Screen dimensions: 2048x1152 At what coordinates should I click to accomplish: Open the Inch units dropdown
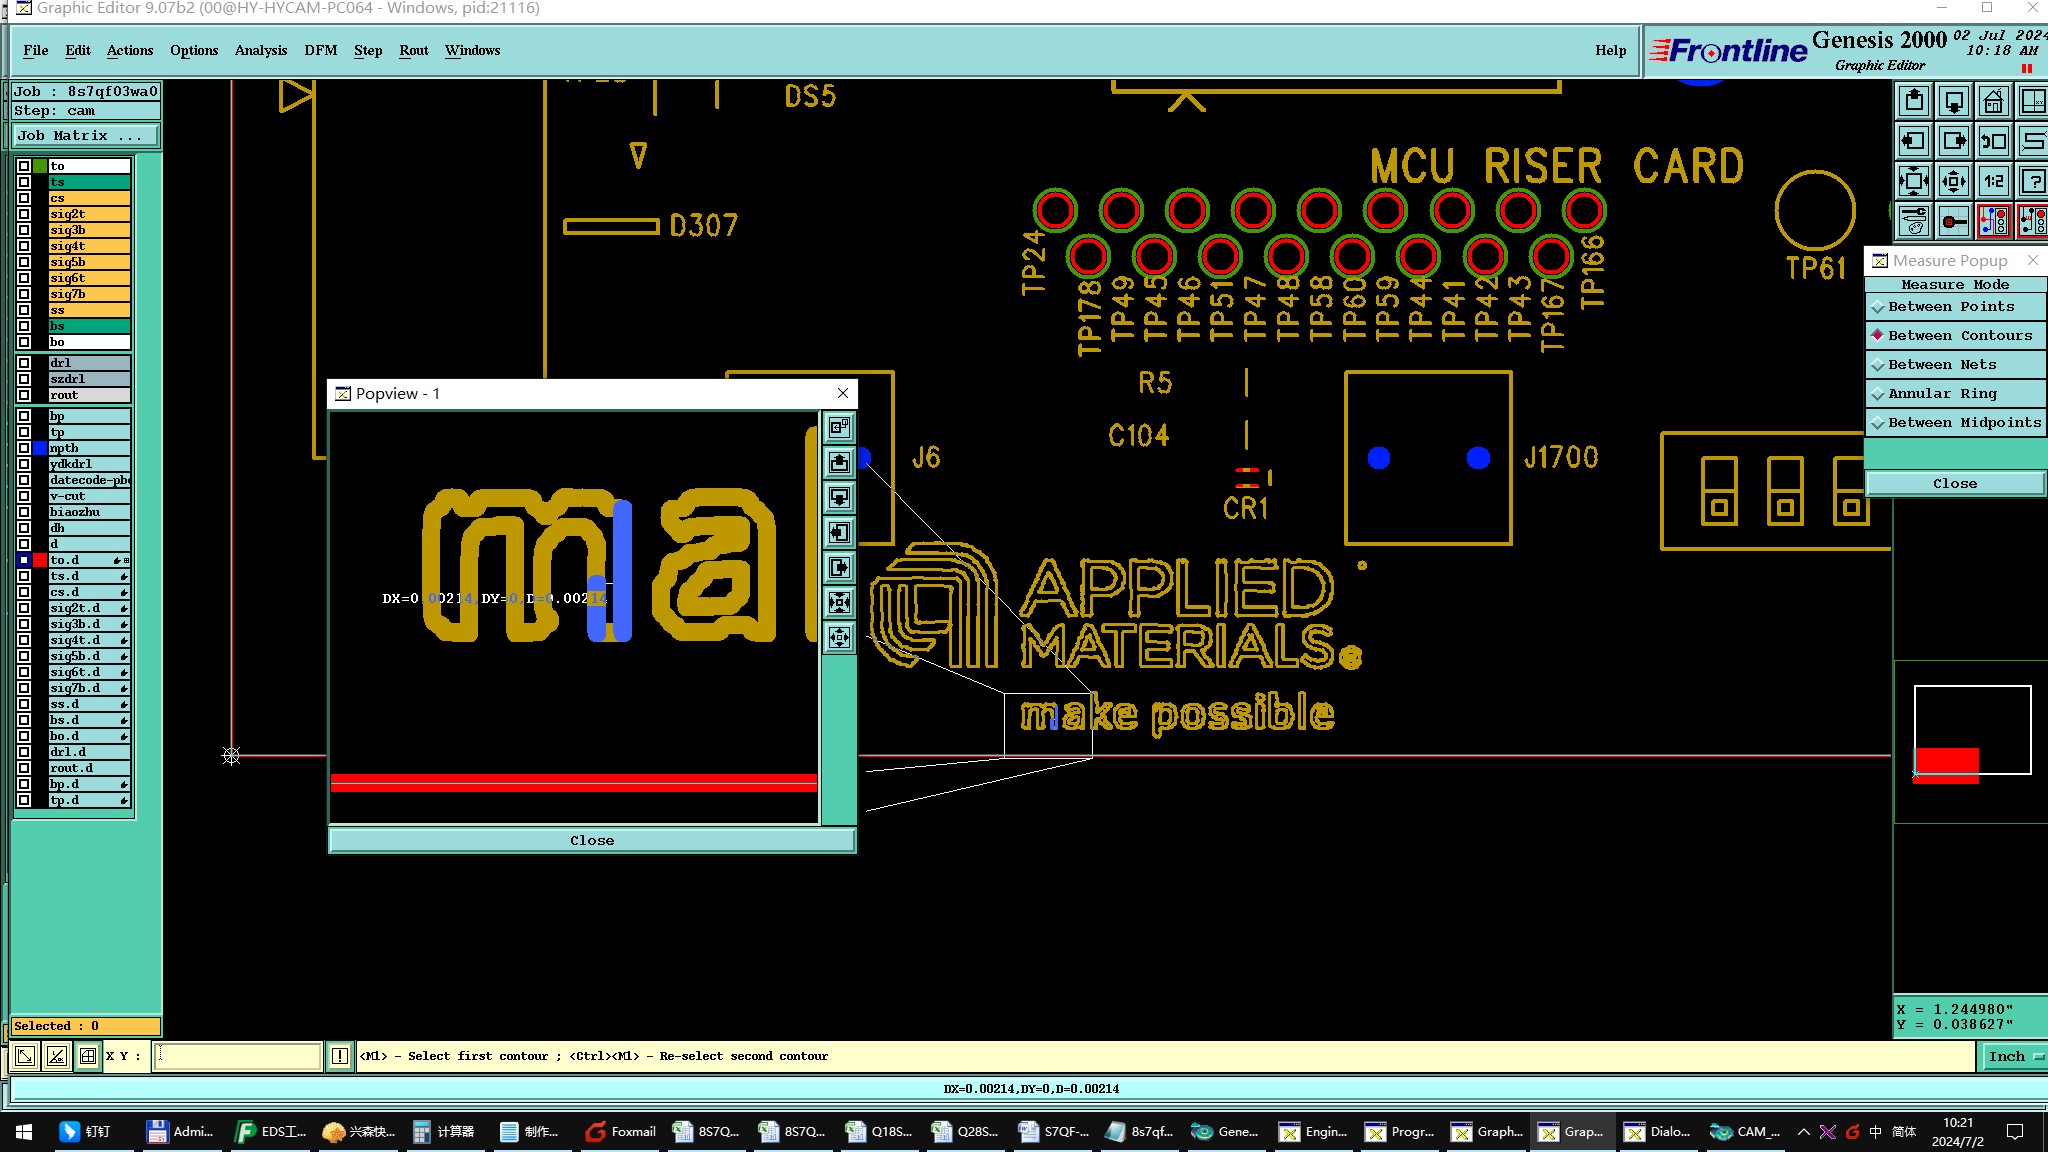pos(2011,1056)
